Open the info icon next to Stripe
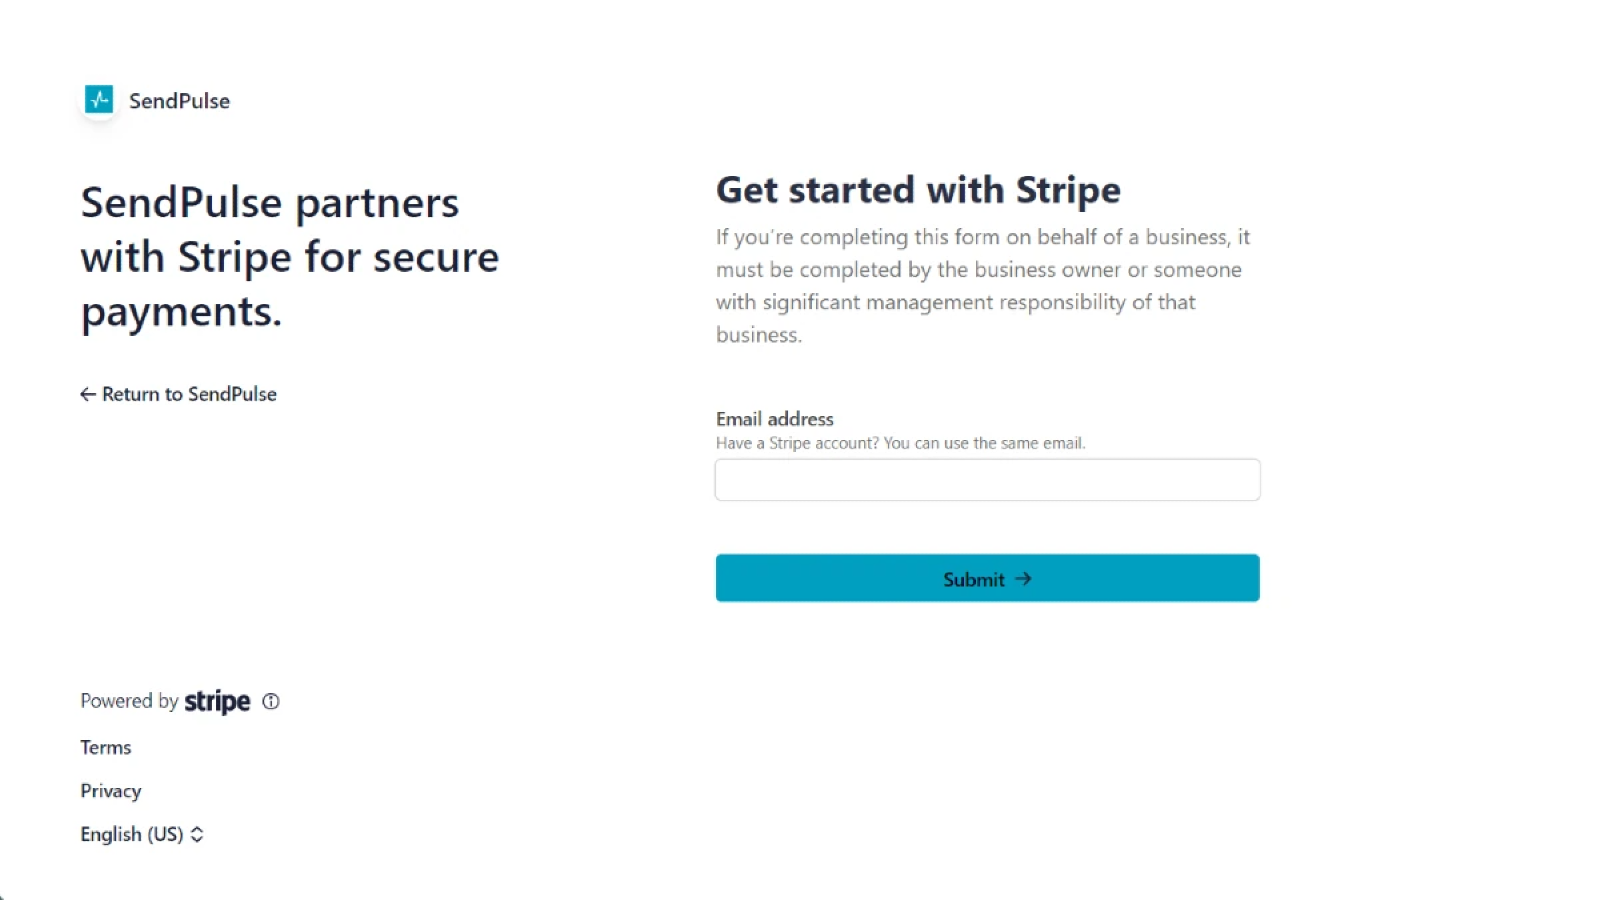This screenshot has width=1600, height=900. [271, 702]
